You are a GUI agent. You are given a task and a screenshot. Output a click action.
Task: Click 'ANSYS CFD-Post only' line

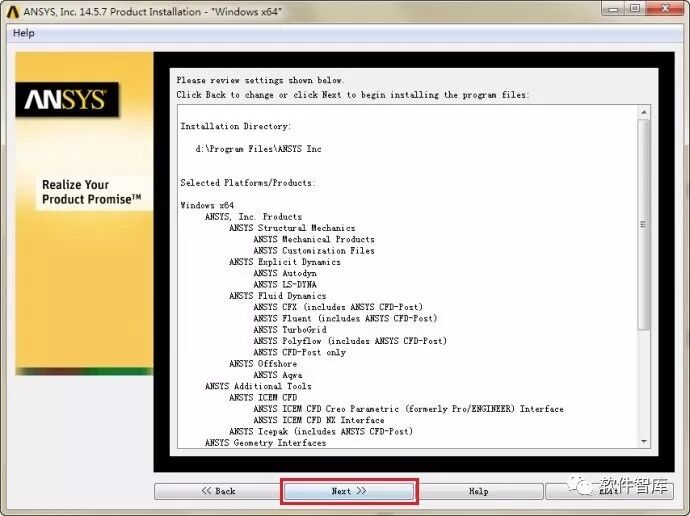pyautogui.click(x=299, y=352)
